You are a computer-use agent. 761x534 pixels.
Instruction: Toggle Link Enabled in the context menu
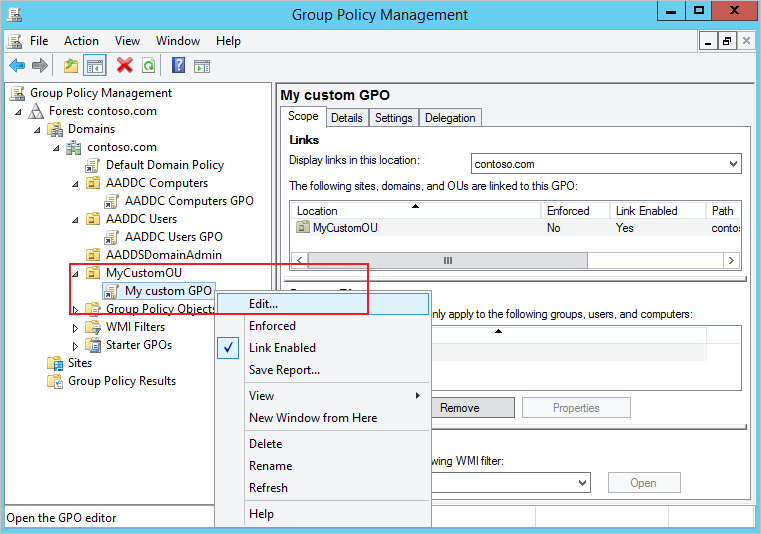tap(324, 348)
